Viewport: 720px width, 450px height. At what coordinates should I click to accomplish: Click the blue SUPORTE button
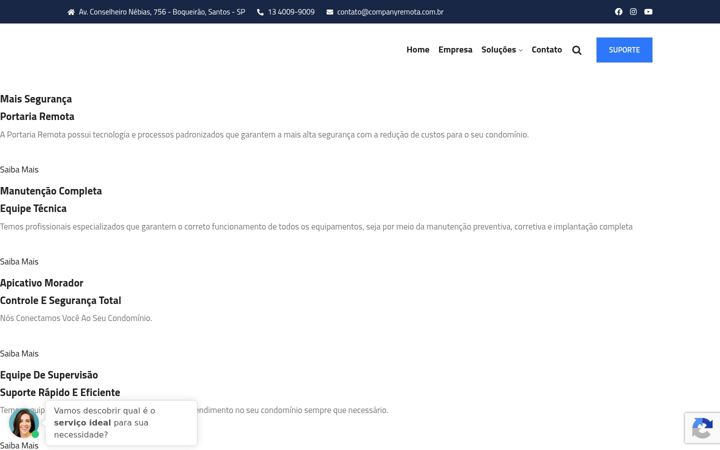click(x=624, y=50)
